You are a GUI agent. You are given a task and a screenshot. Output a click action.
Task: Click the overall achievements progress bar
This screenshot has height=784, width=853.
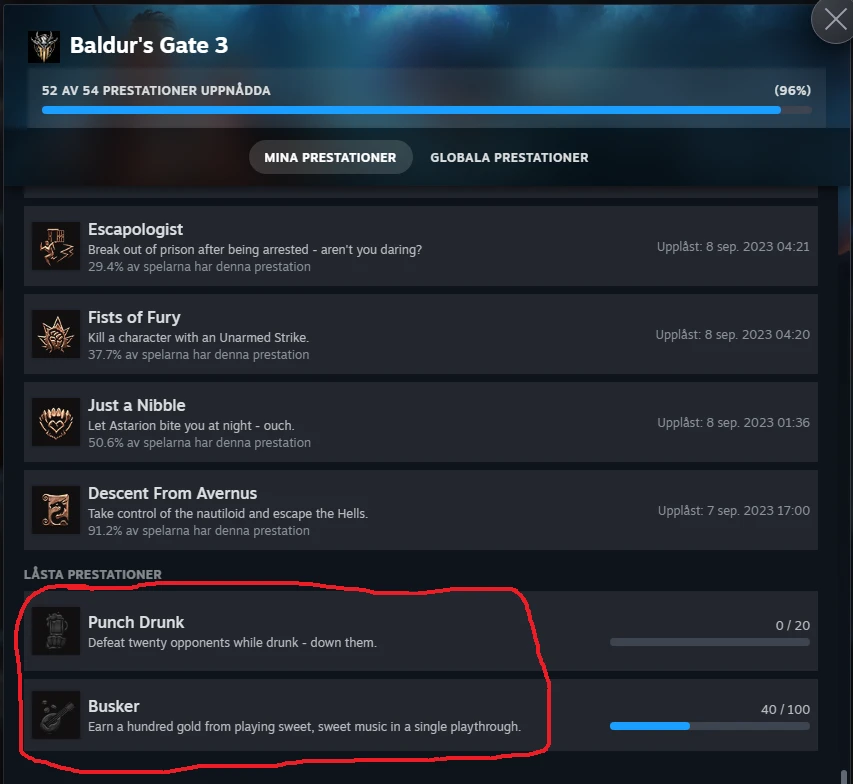426,110
